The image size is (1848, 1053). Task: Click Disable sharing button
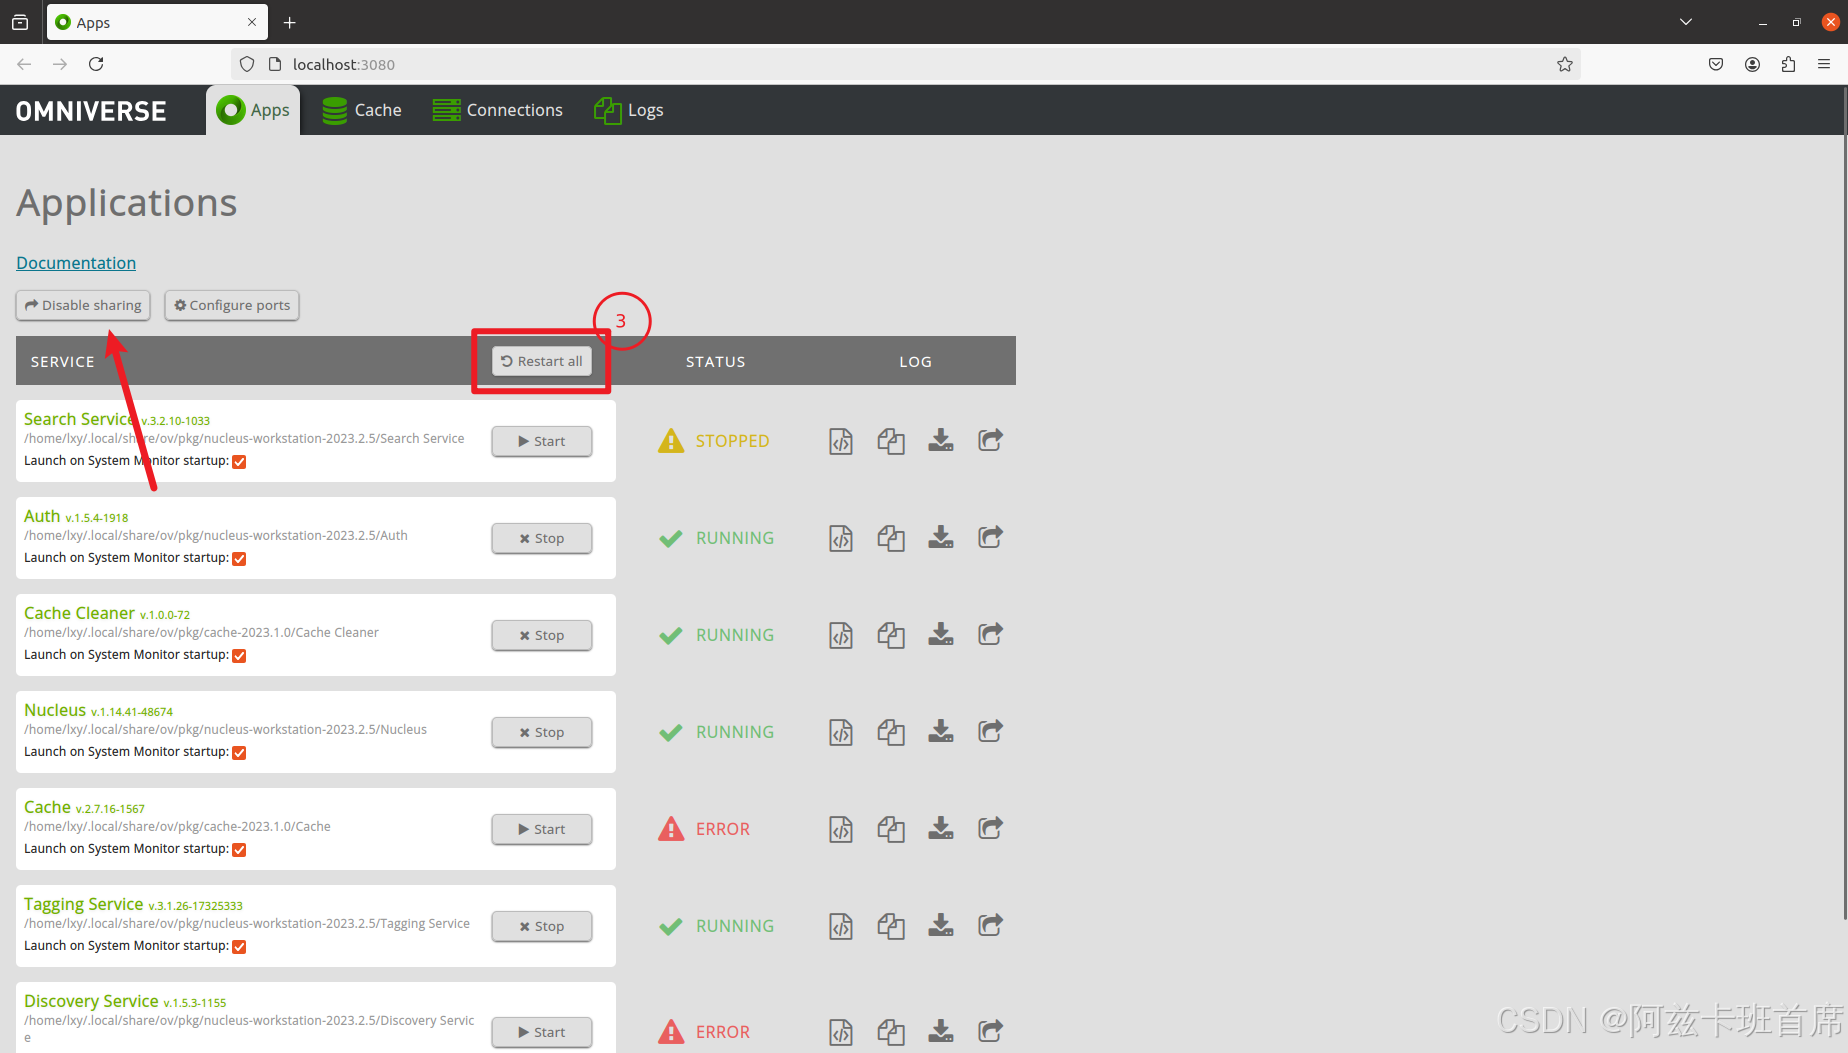click(83, 305)
